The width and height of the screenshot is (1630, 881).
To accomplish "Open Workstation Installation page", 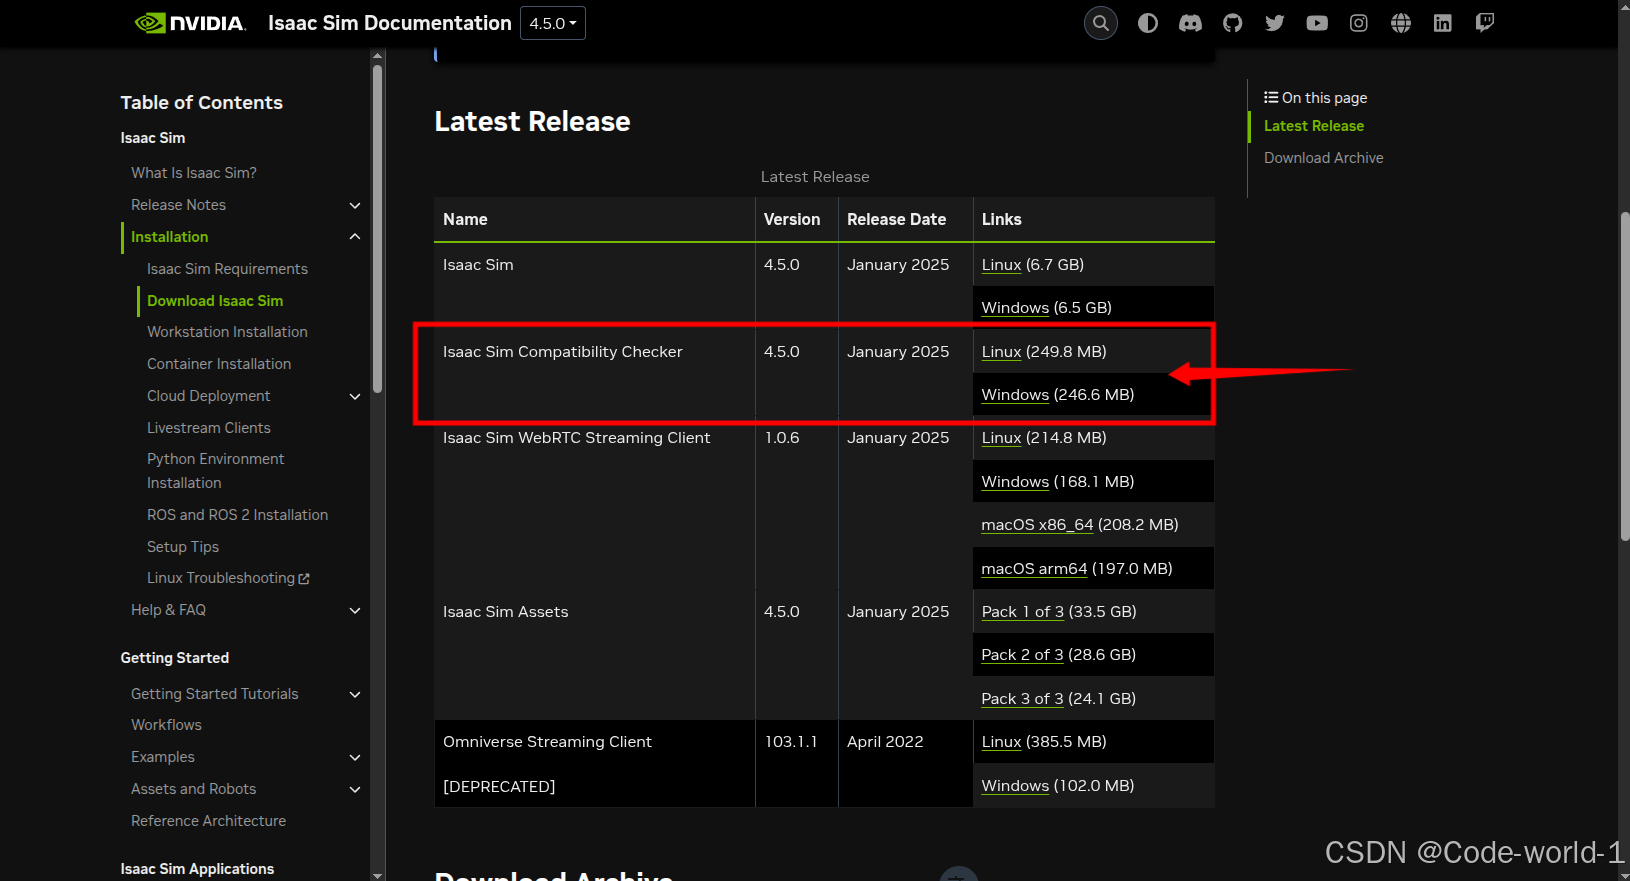I will coord(227,332).
